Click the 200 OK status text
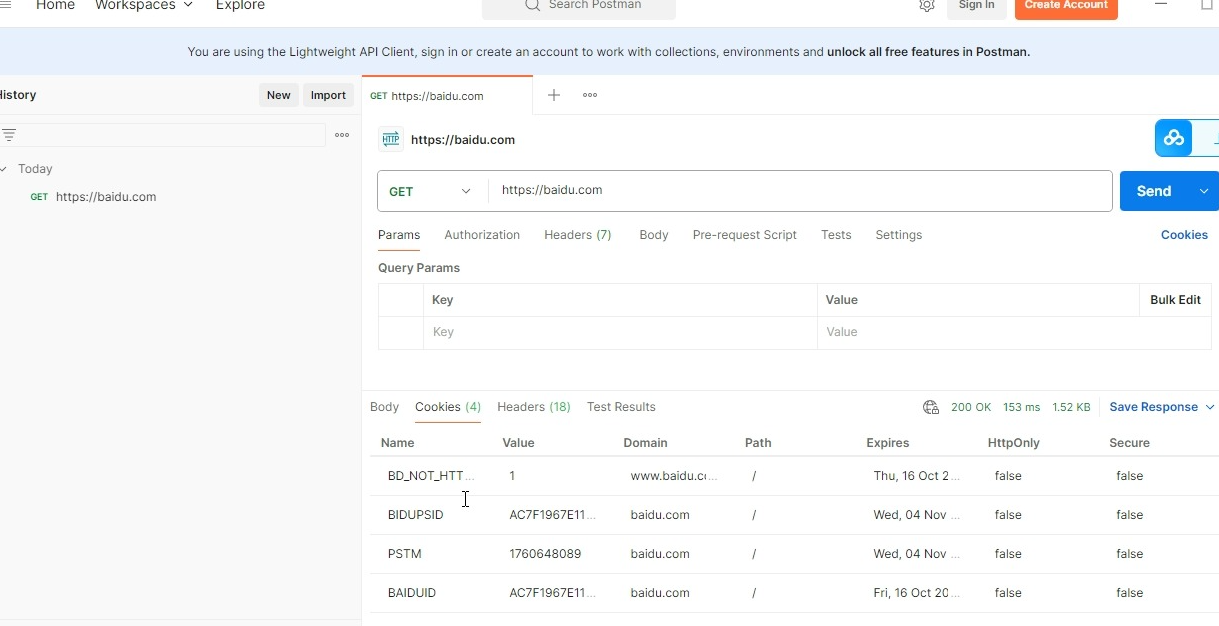The width and height of the screenshot is (1219, 626). tap(971, 407)
